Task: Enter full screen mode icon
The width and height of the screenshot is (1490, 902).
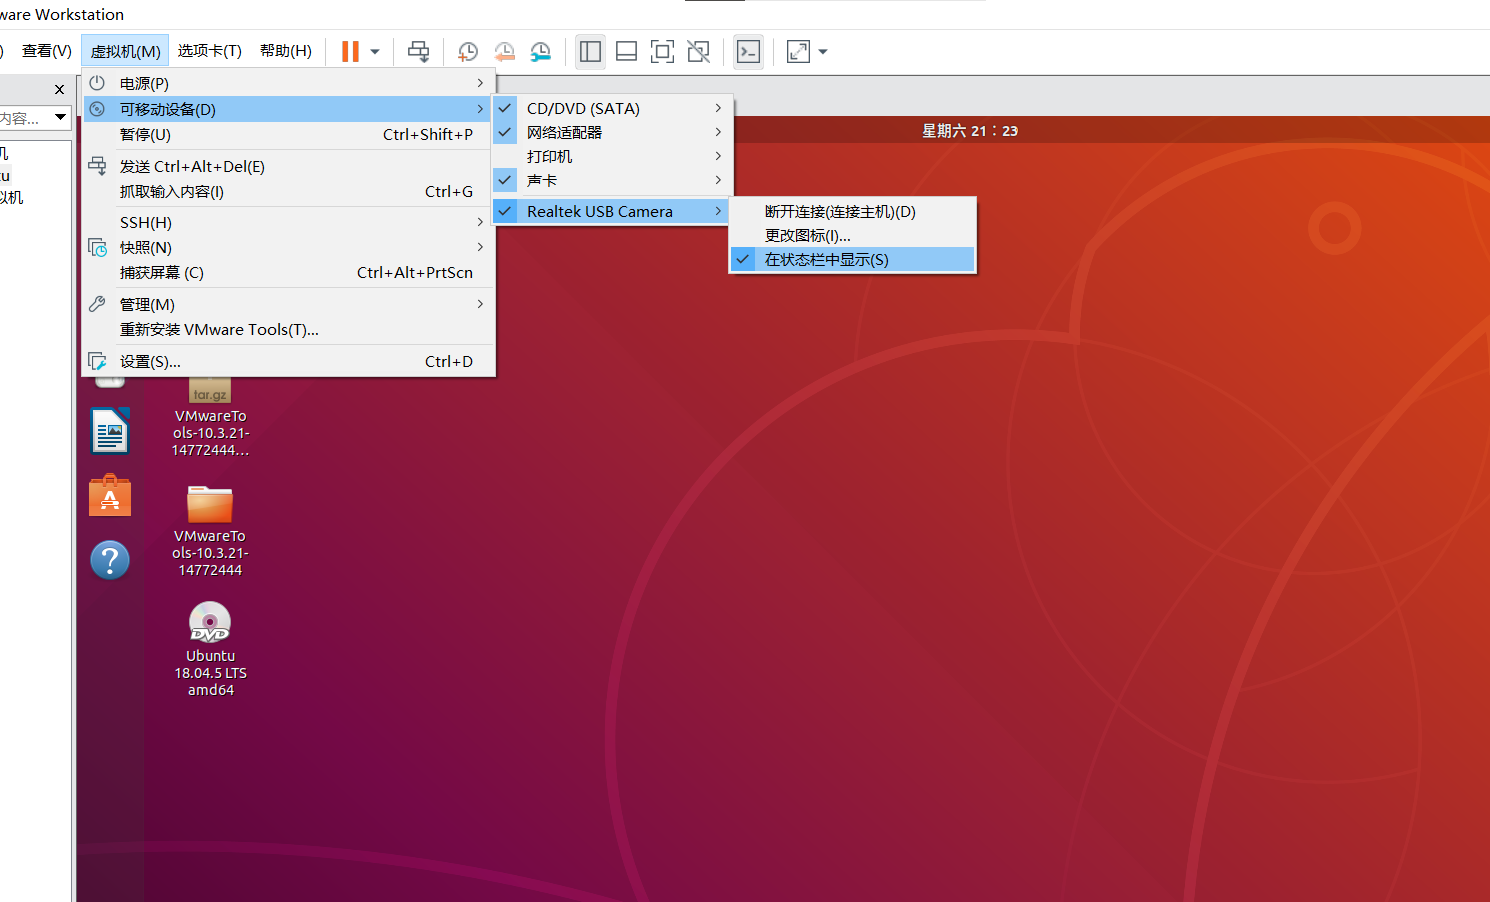Action: coord(662,51)
